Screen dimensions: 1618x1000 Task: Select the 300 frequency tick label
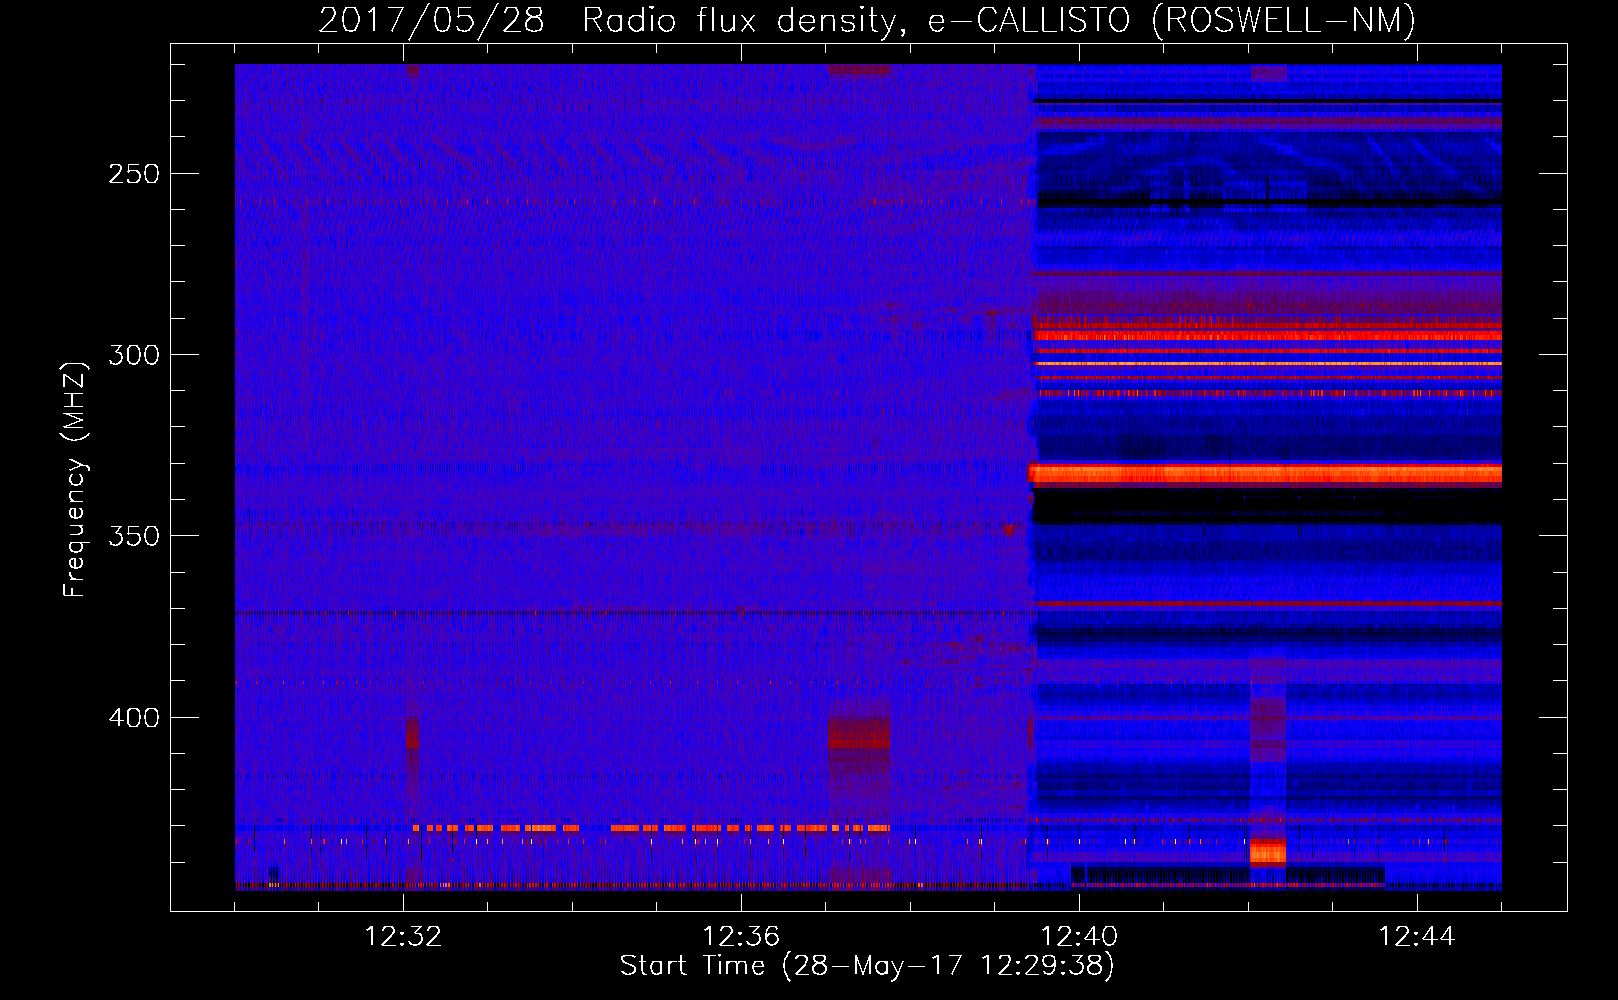[134, 355]
